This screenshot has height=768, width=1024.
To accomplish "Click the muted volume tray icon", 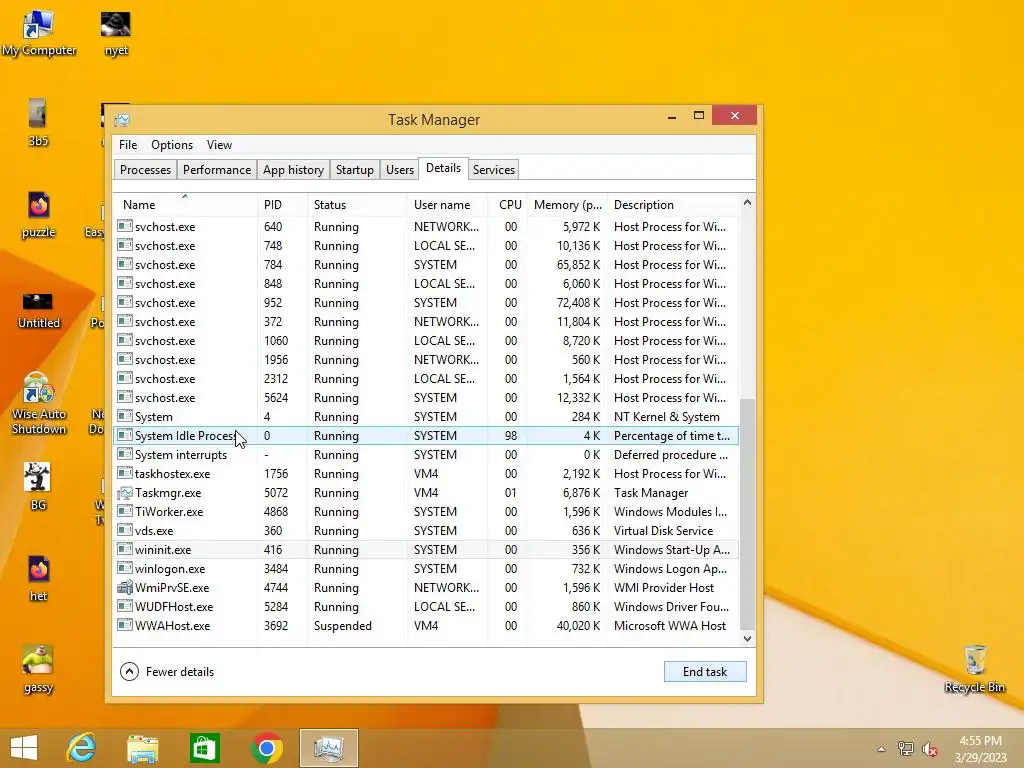I will (930, 749).
